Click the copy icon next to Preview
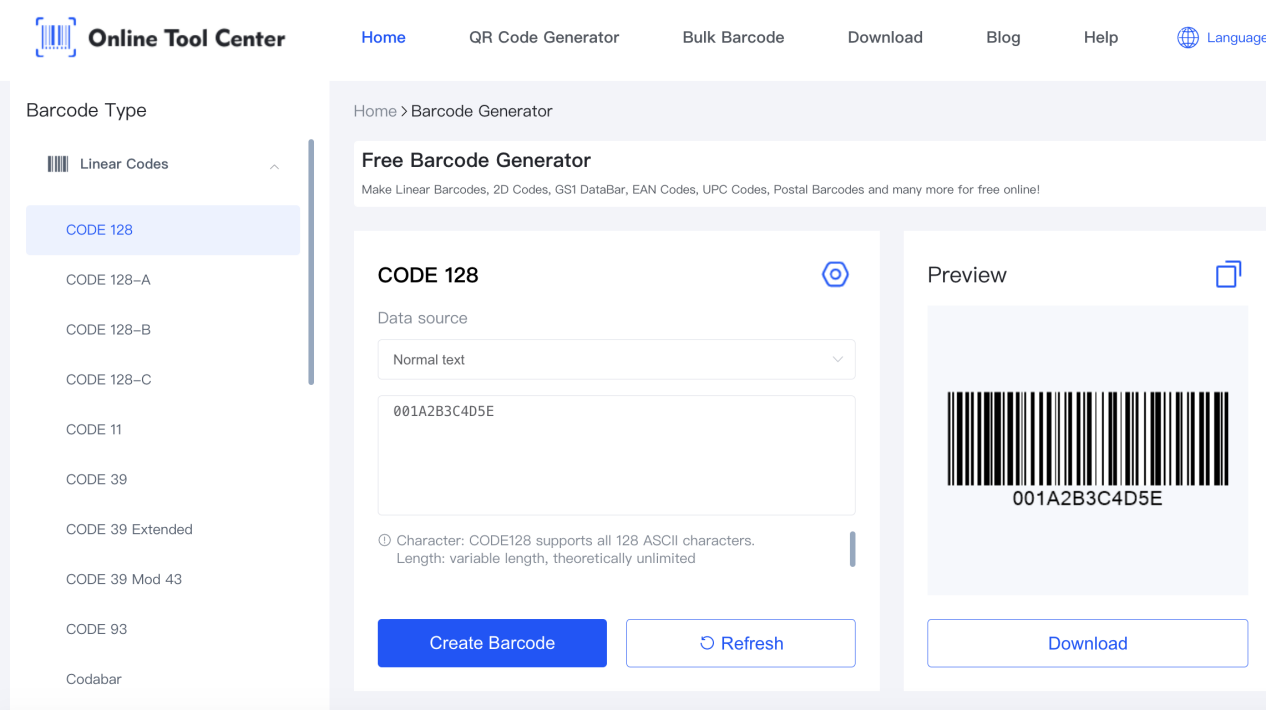The width and height of the screenshot is (1266, 710). (x=1228, y=273)
